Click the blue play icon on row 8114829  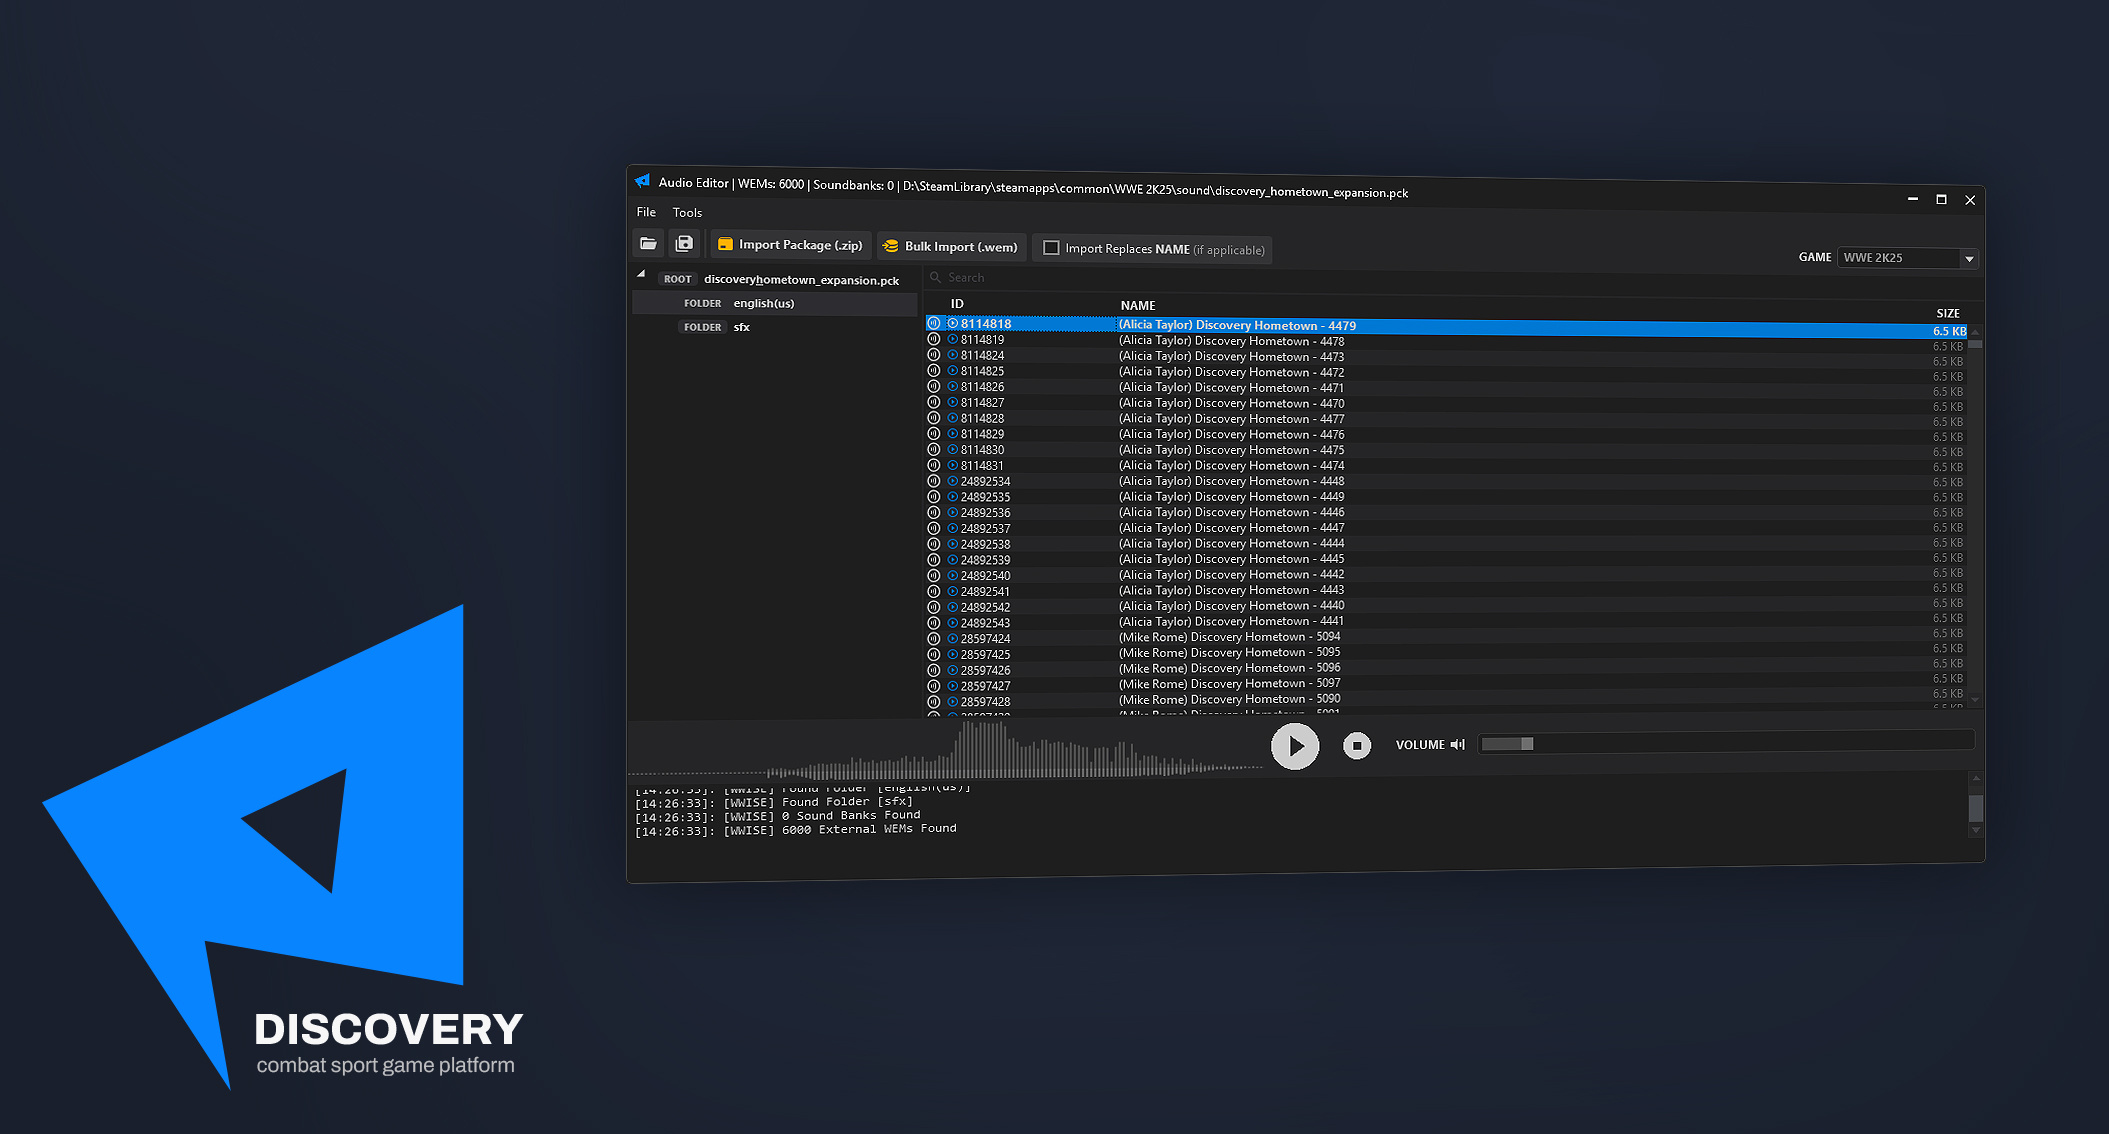pyautogui.click(x=953, y=434)
